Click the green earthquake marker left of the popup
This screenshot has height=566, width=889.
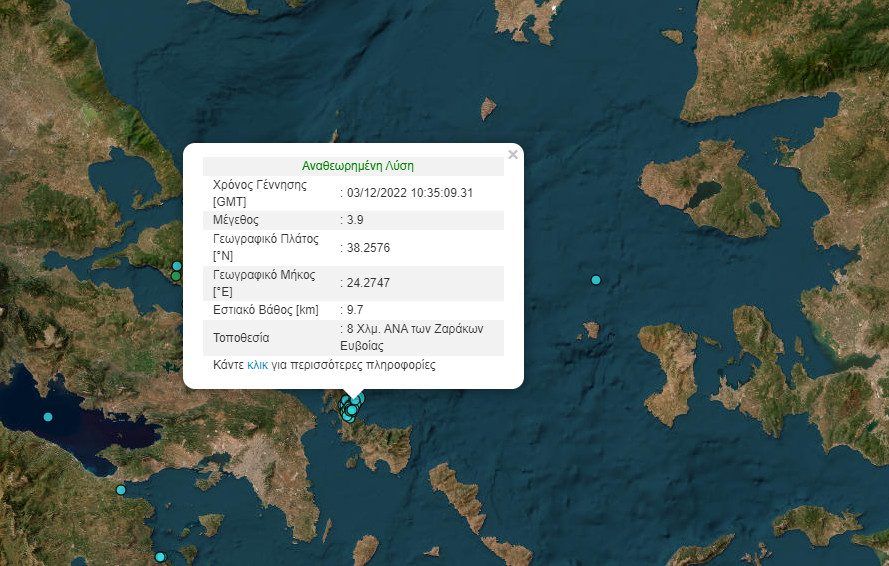pos(176,276)
